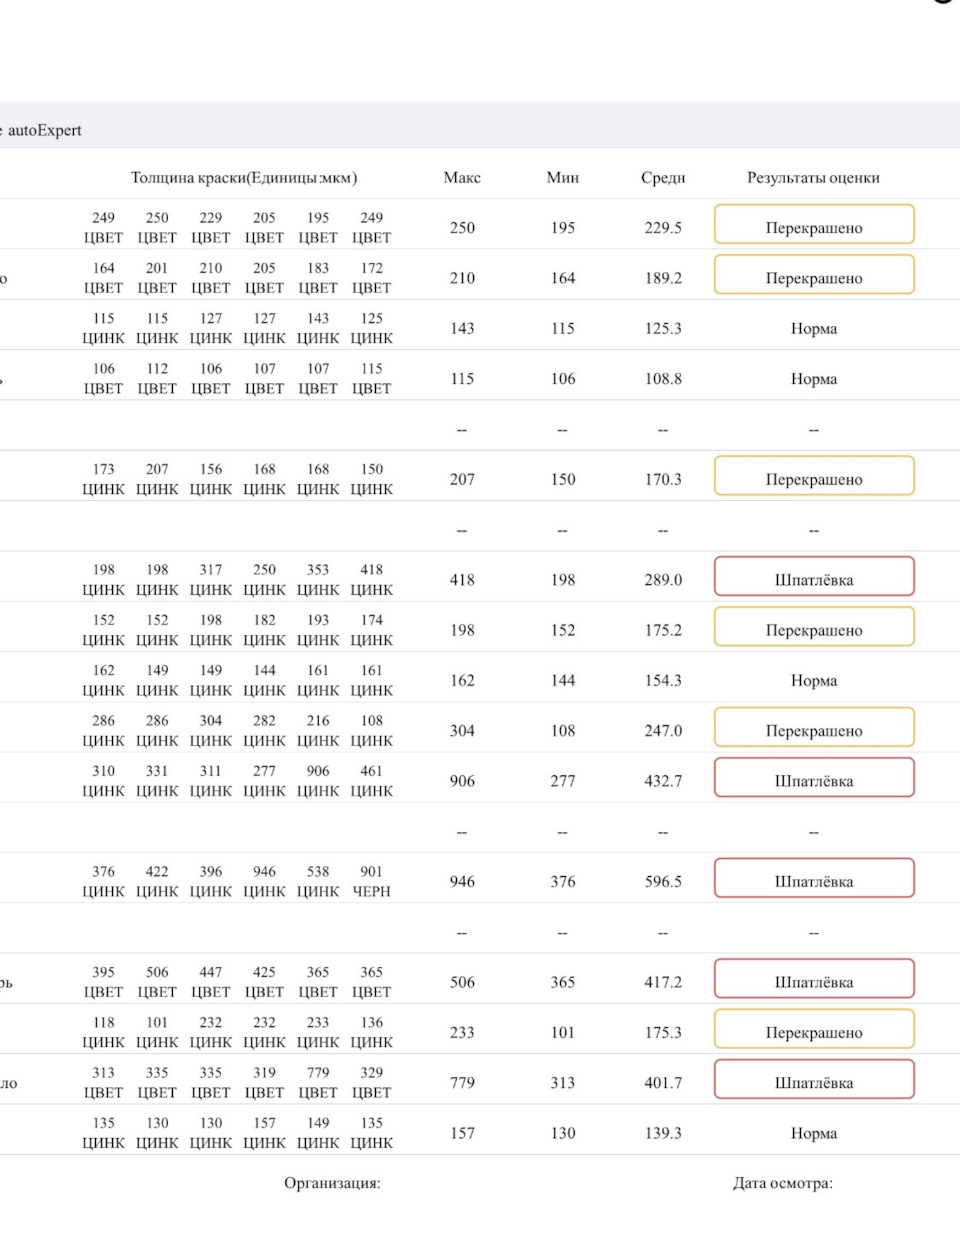Click the Перекрашено badge for average 229.5
This screenshot has width=960, height=1252.
click(x=814, y=226)
